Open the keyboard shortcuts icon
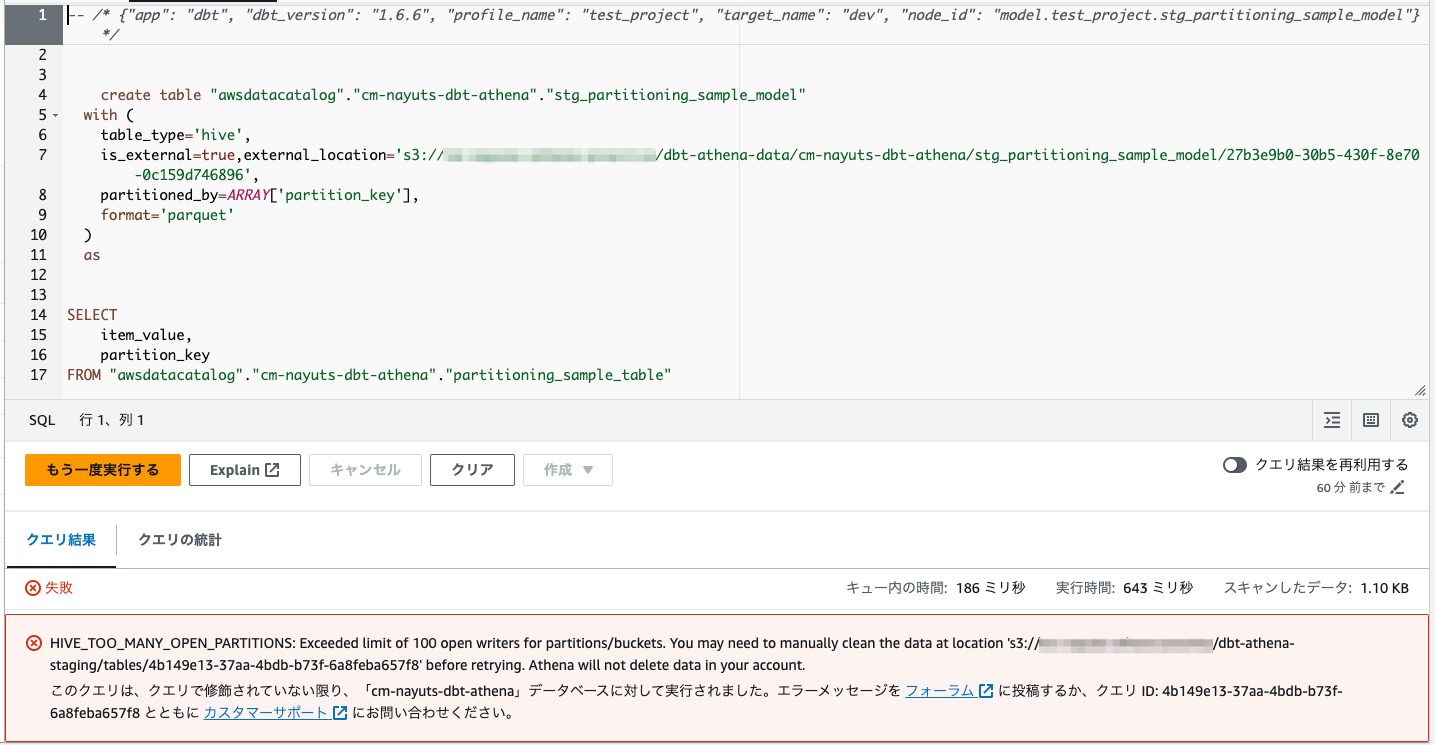 click(x=1369, y=420)
